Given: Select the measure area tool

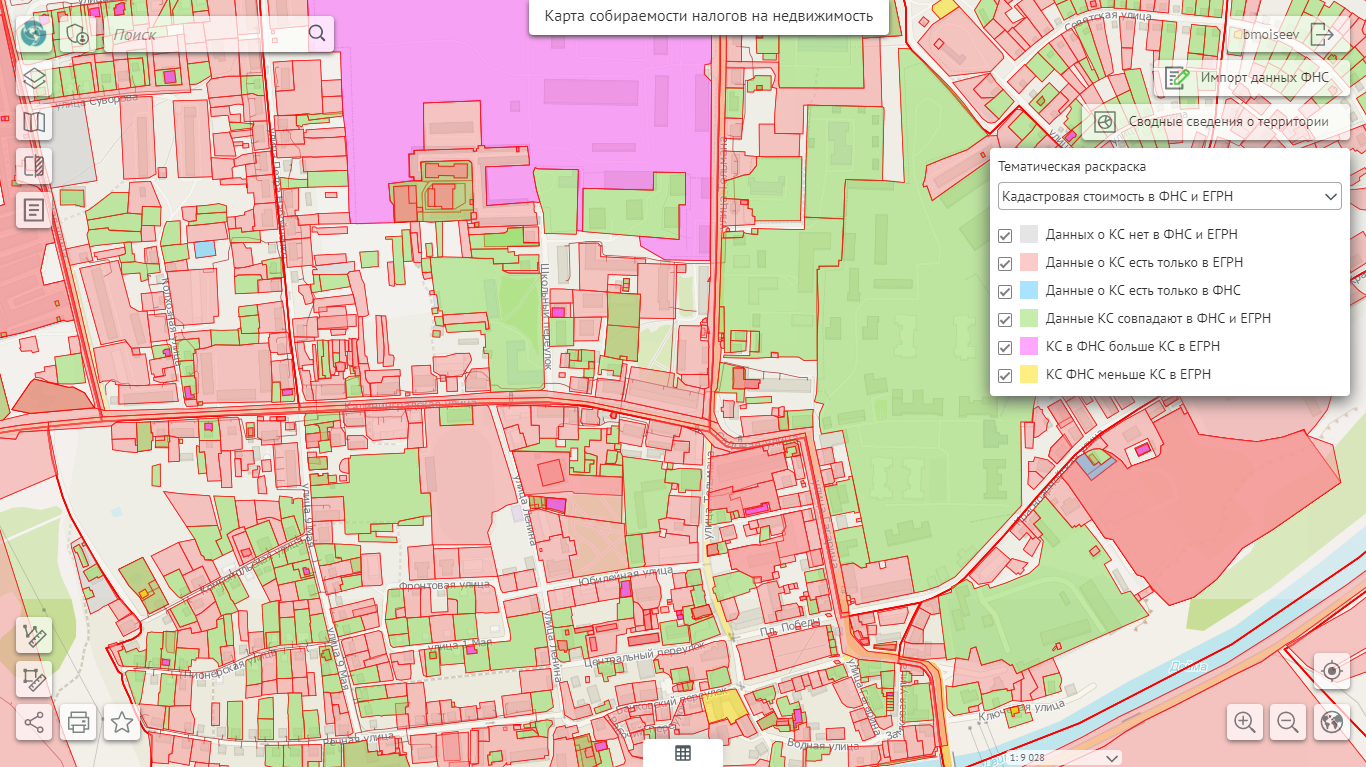Looking at the screenshot, I should coord(35,678).
